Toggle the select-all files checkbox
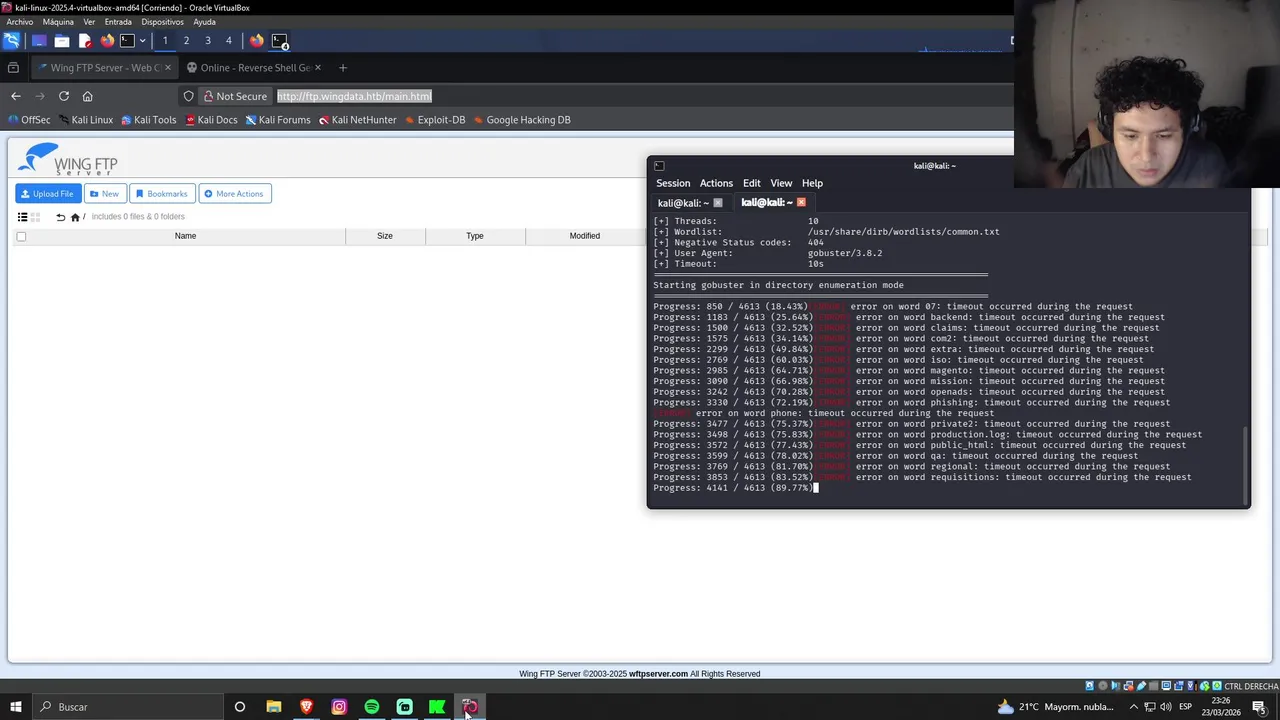The image size is (1280, 720). pyautogui.click(x=21, y=237)
